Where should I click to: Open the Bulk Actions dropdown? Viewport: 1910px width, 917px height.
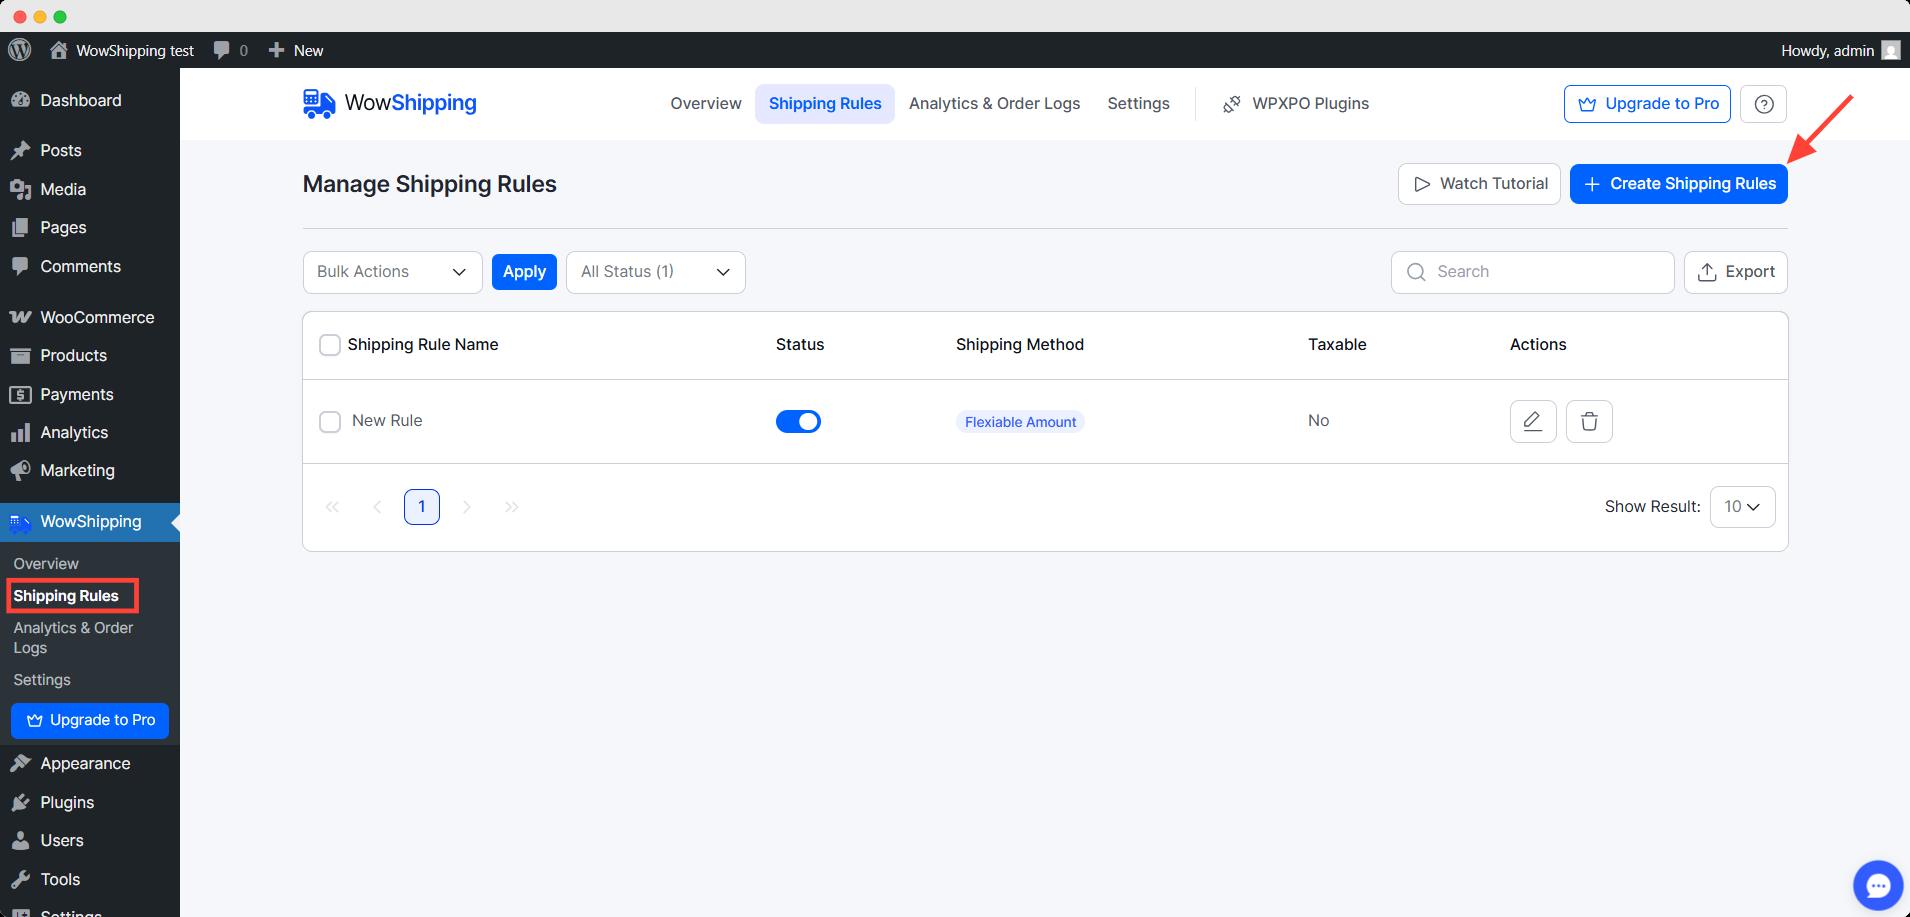pos(392,272)
